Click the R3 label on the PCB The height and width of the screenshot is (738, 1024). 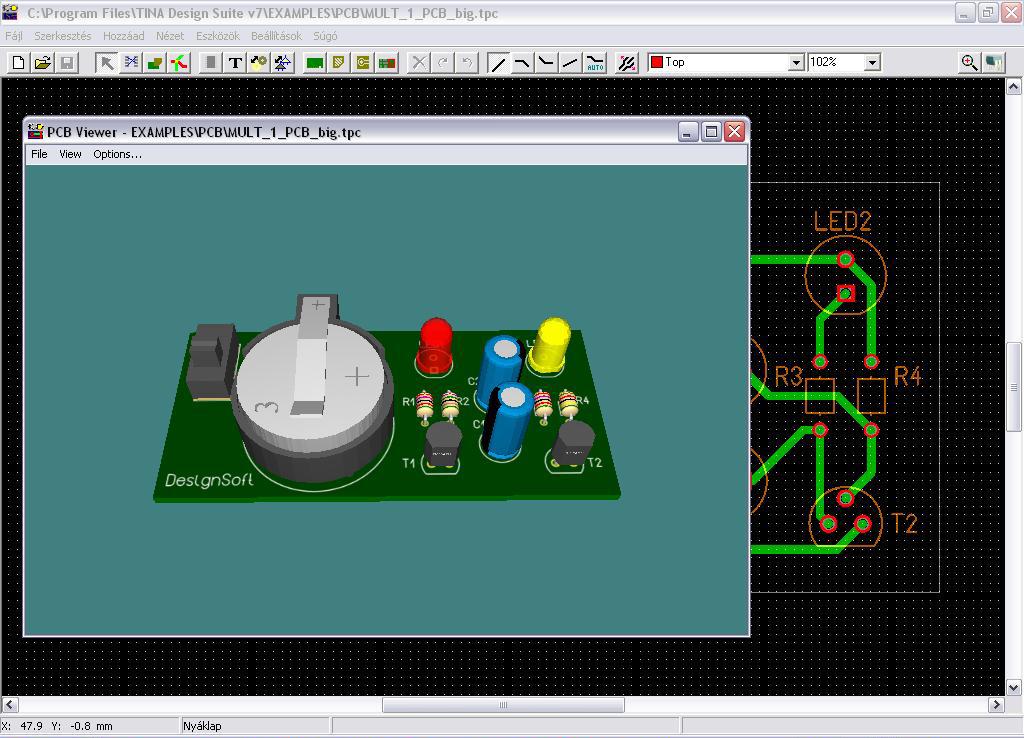point(788,376)
